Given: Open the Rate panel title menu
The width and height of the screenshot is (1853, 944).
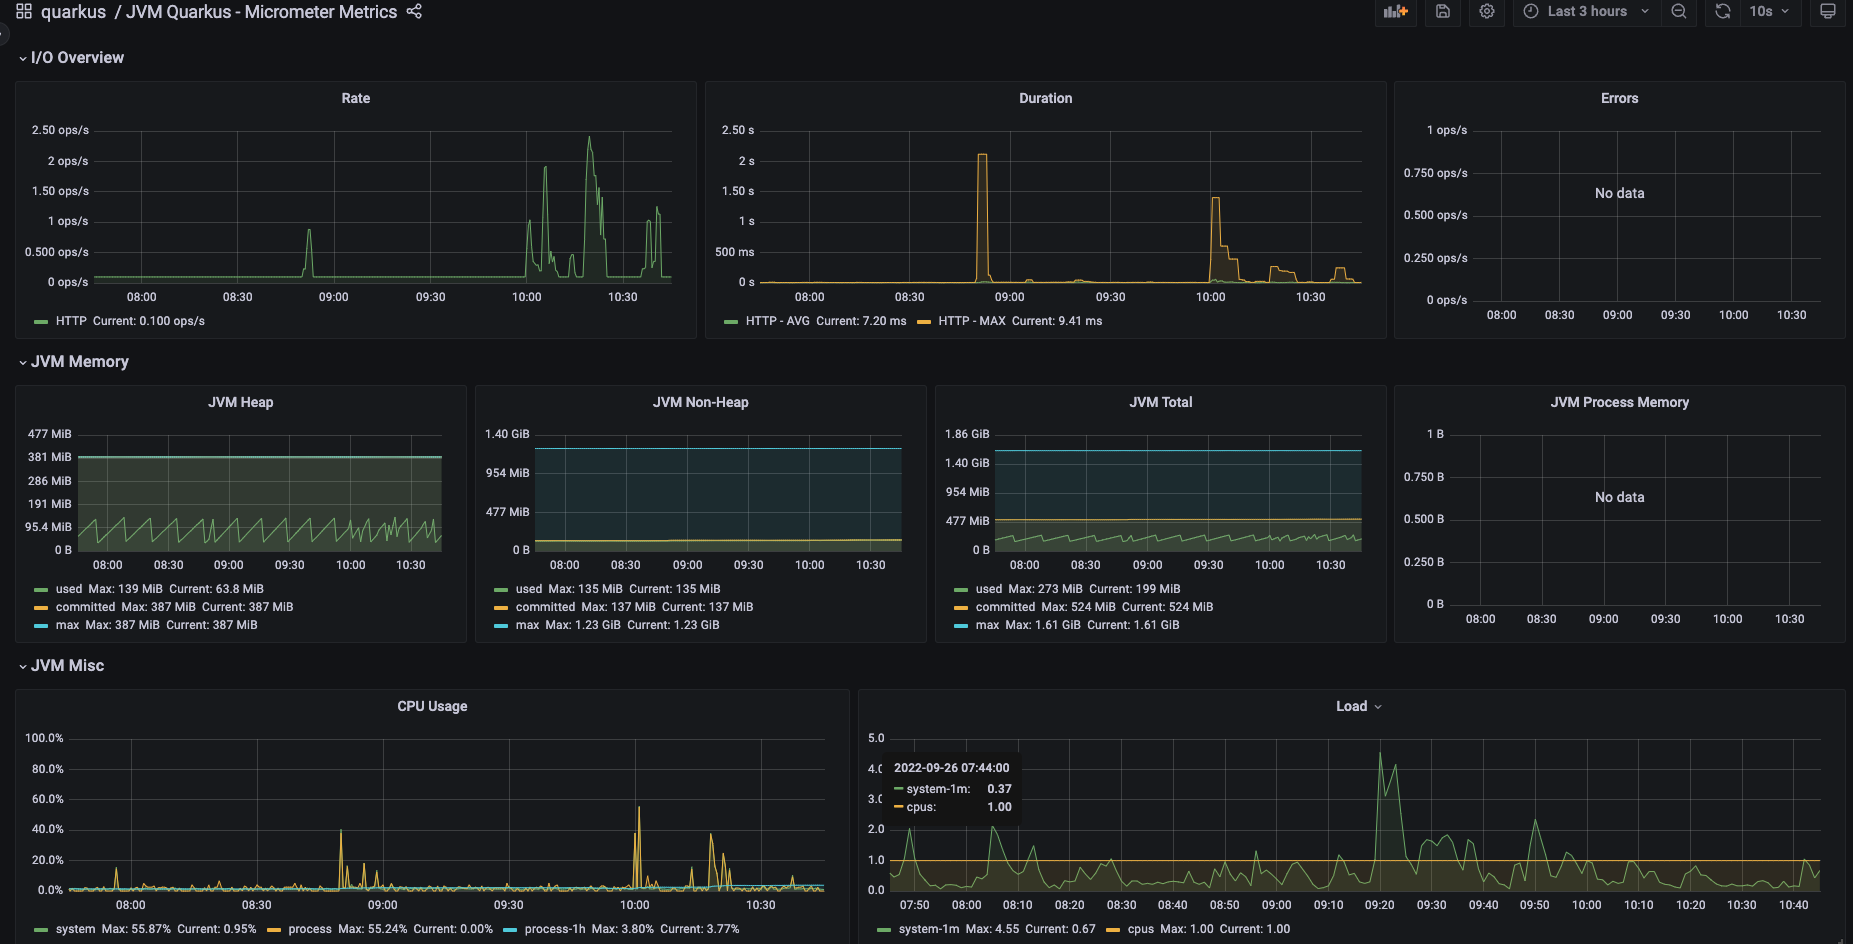Looking at the screenshot, I should 356,98.
